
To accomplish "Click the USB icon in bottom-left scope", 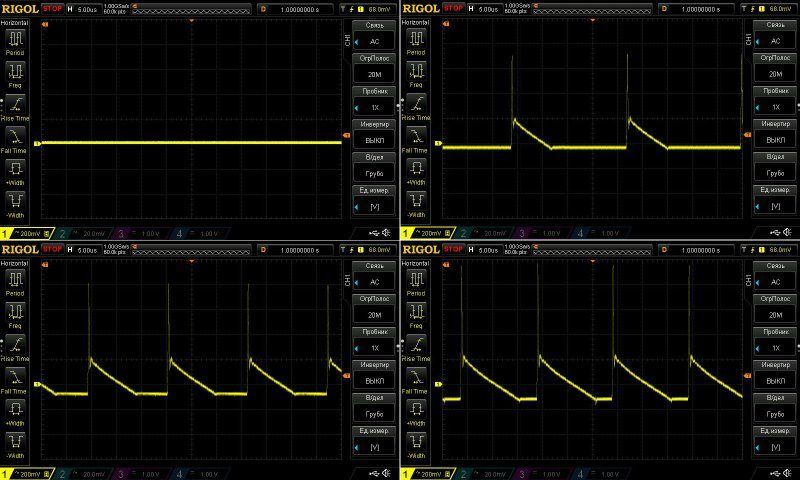I will [372, 472].
